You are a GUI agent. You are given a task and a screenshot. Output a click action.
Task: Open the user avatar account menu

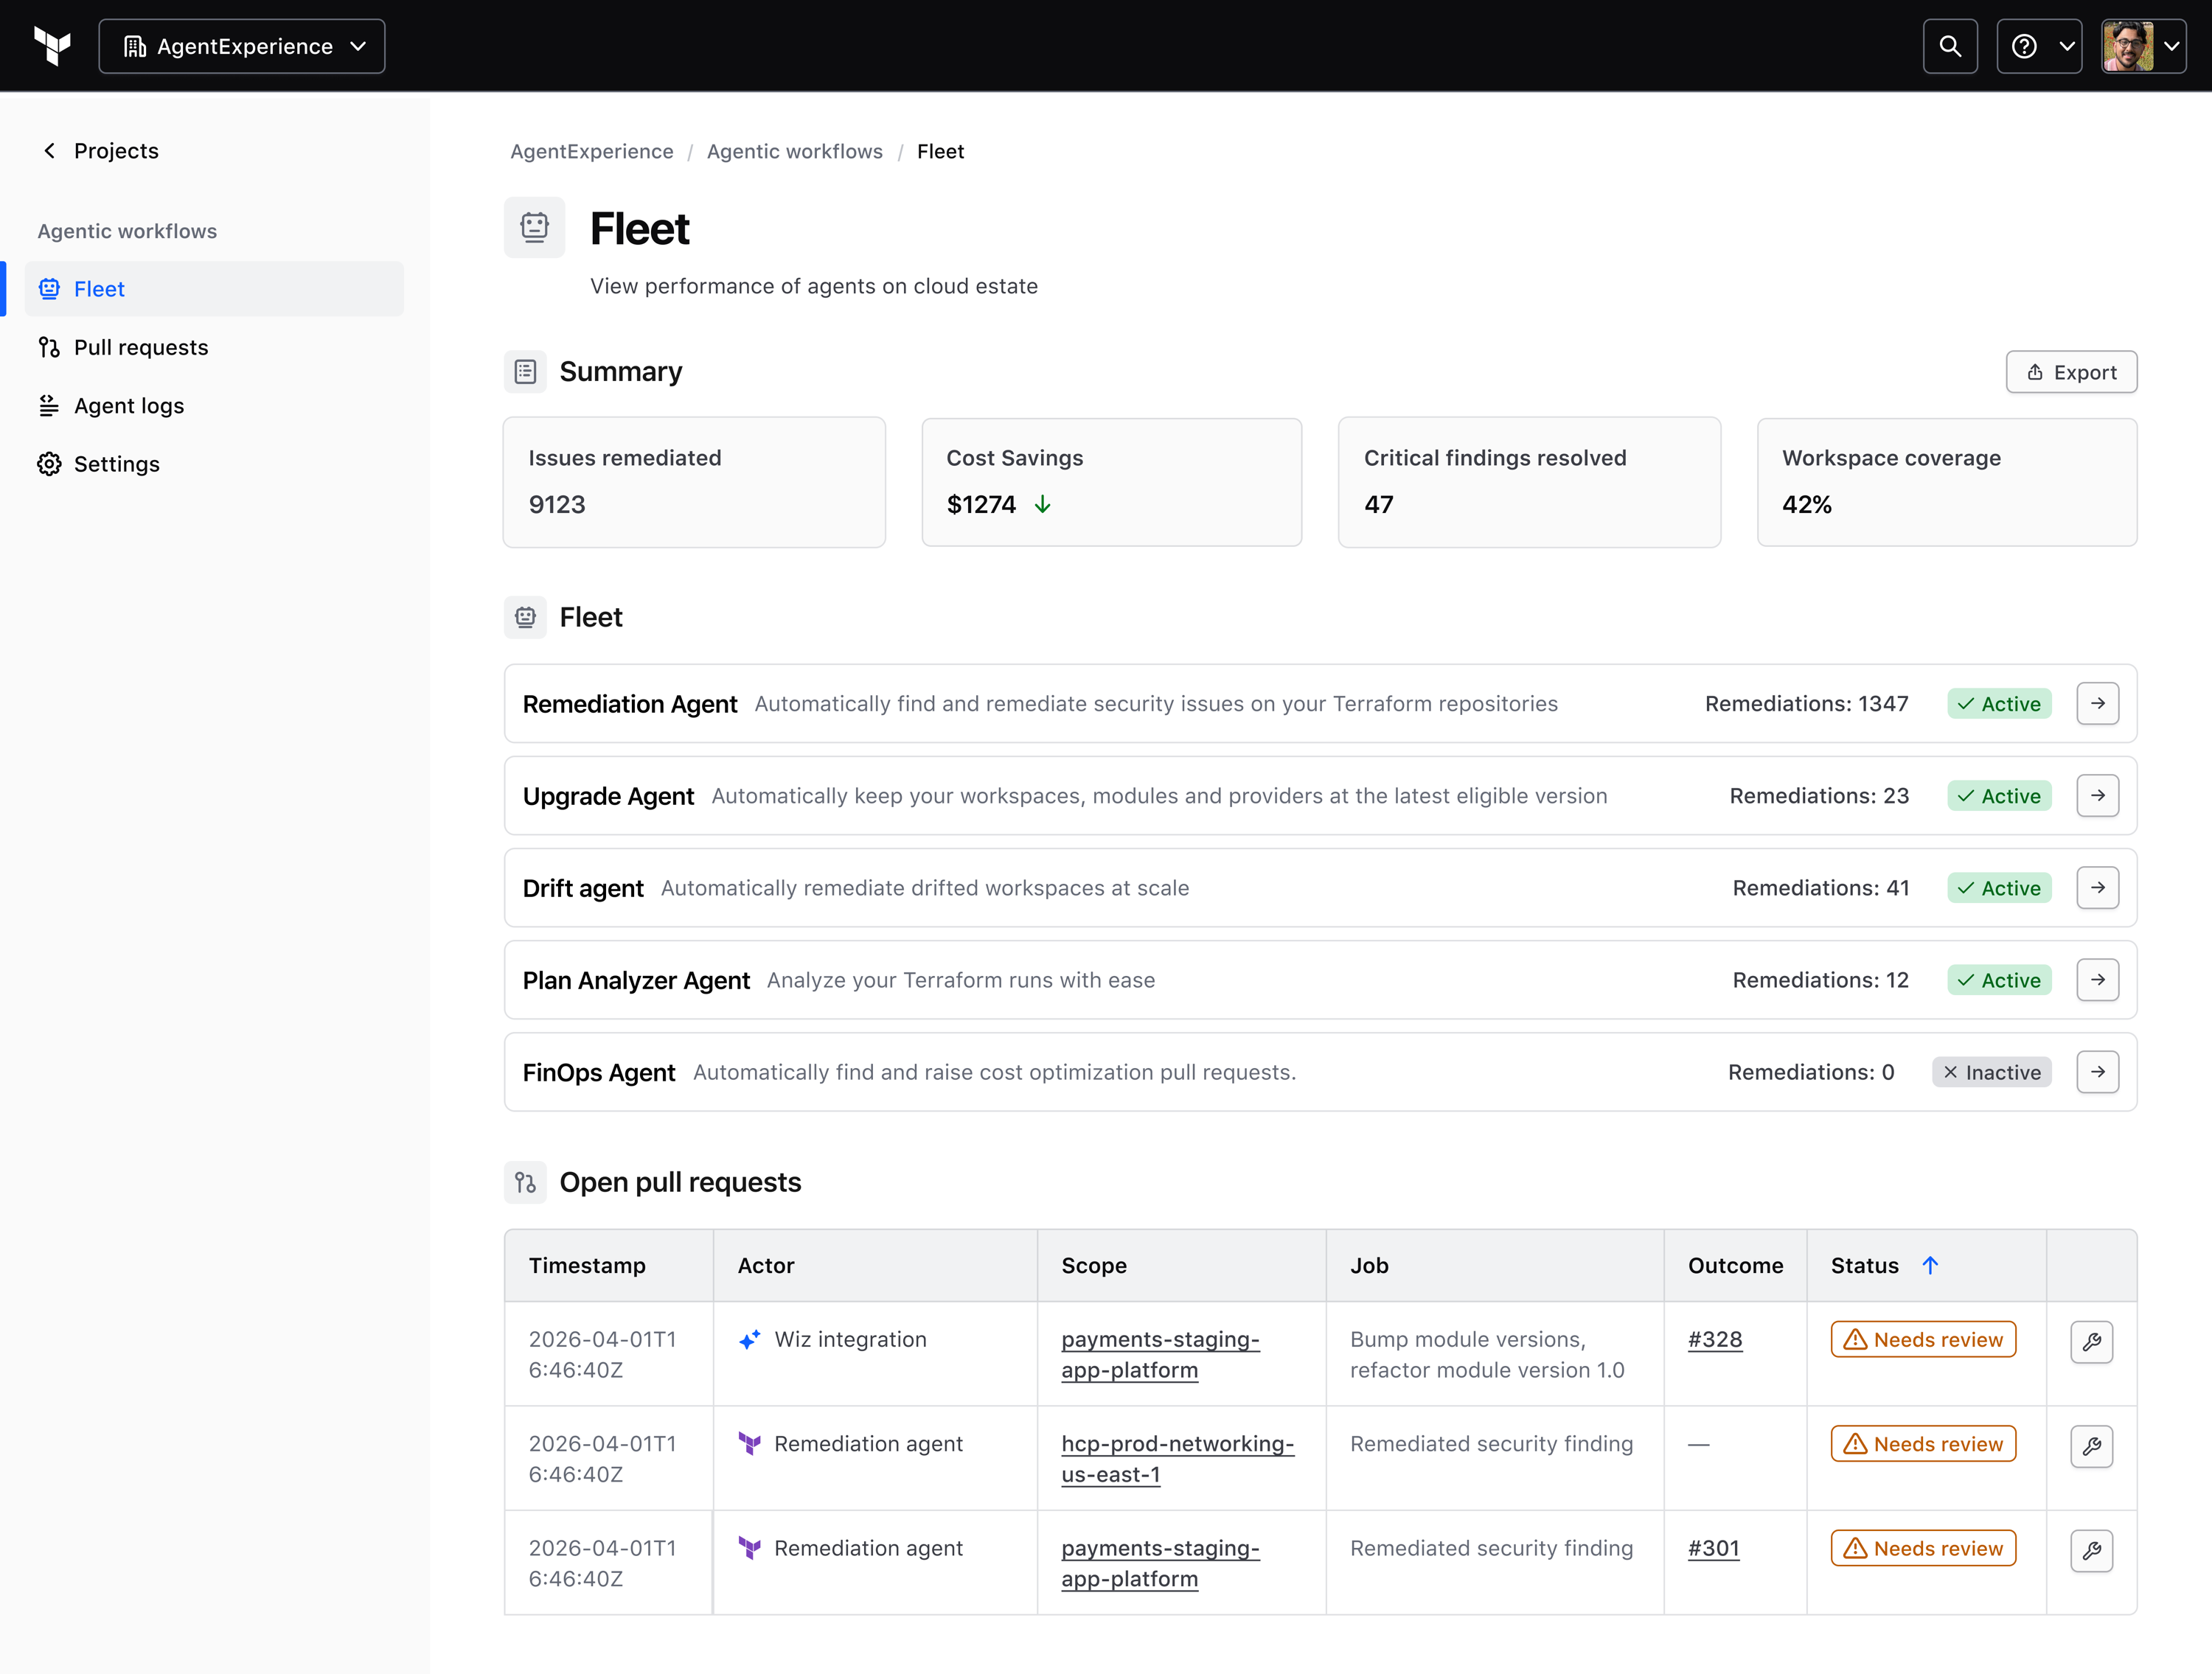click(2142, 46)
